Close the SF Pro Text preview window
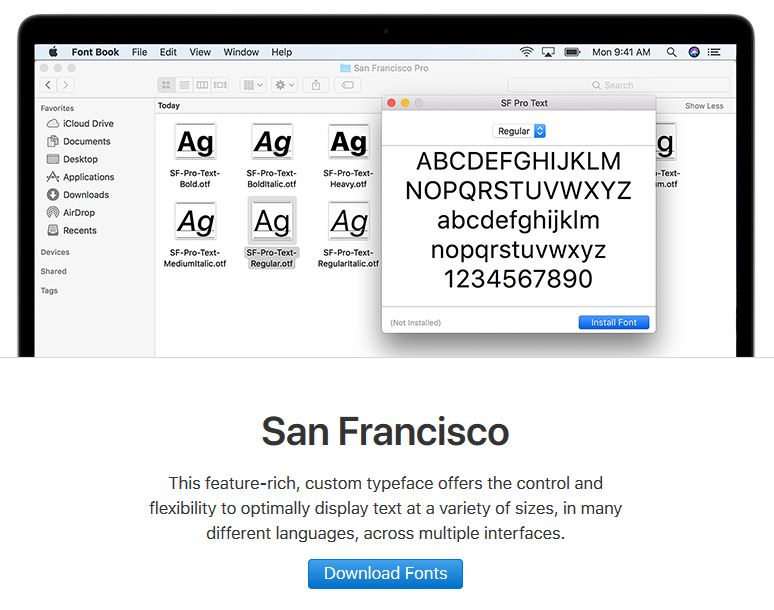 click(x=391, y=103)
